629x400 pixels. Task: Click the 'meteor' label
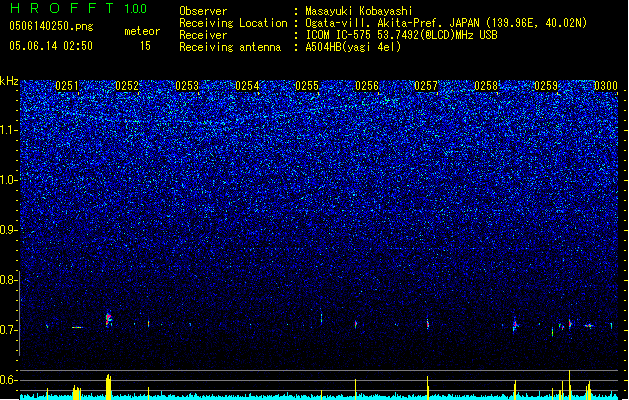[x=142, y=31]
